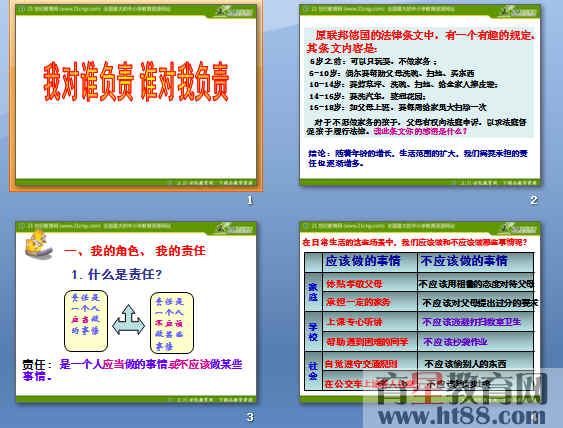This screenshot has width=563, height=428.
Task: Click the header logo on slide 2
Action: [517, 12]
